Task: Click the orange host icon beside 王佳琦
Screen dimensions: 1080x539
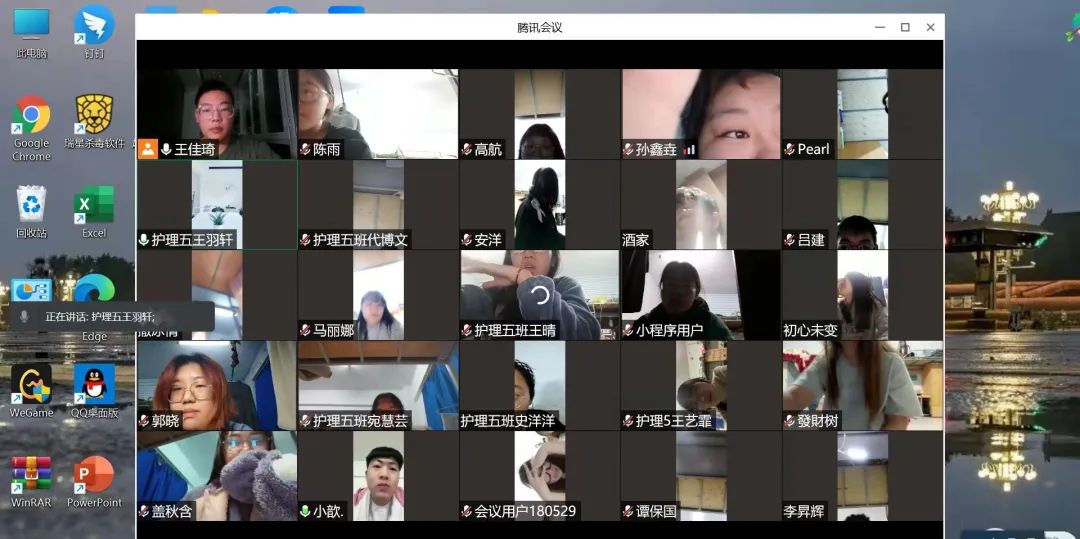Action: pos(148,149)
